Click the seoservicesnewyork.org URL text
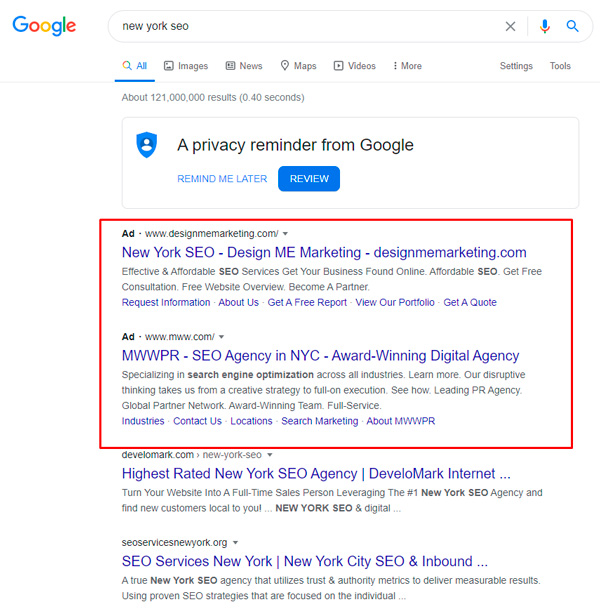Image resolution: width=600 pixels, height=615 pixels. [x=175, y=542]
